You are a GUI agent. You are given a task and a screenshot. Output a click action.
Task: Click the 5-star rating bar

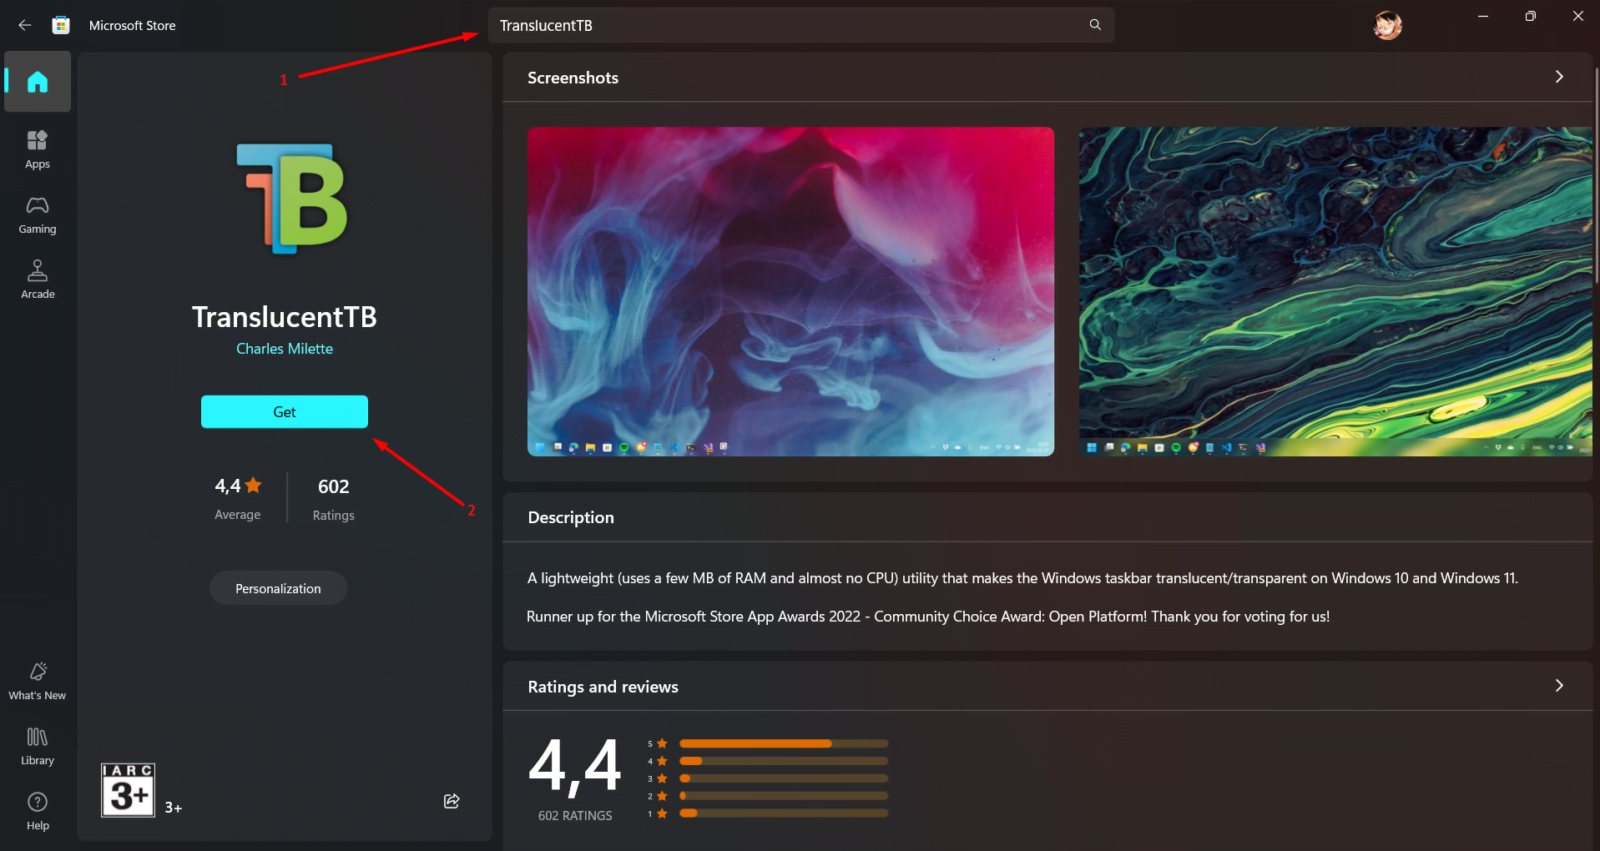click(x=783, y=744)
